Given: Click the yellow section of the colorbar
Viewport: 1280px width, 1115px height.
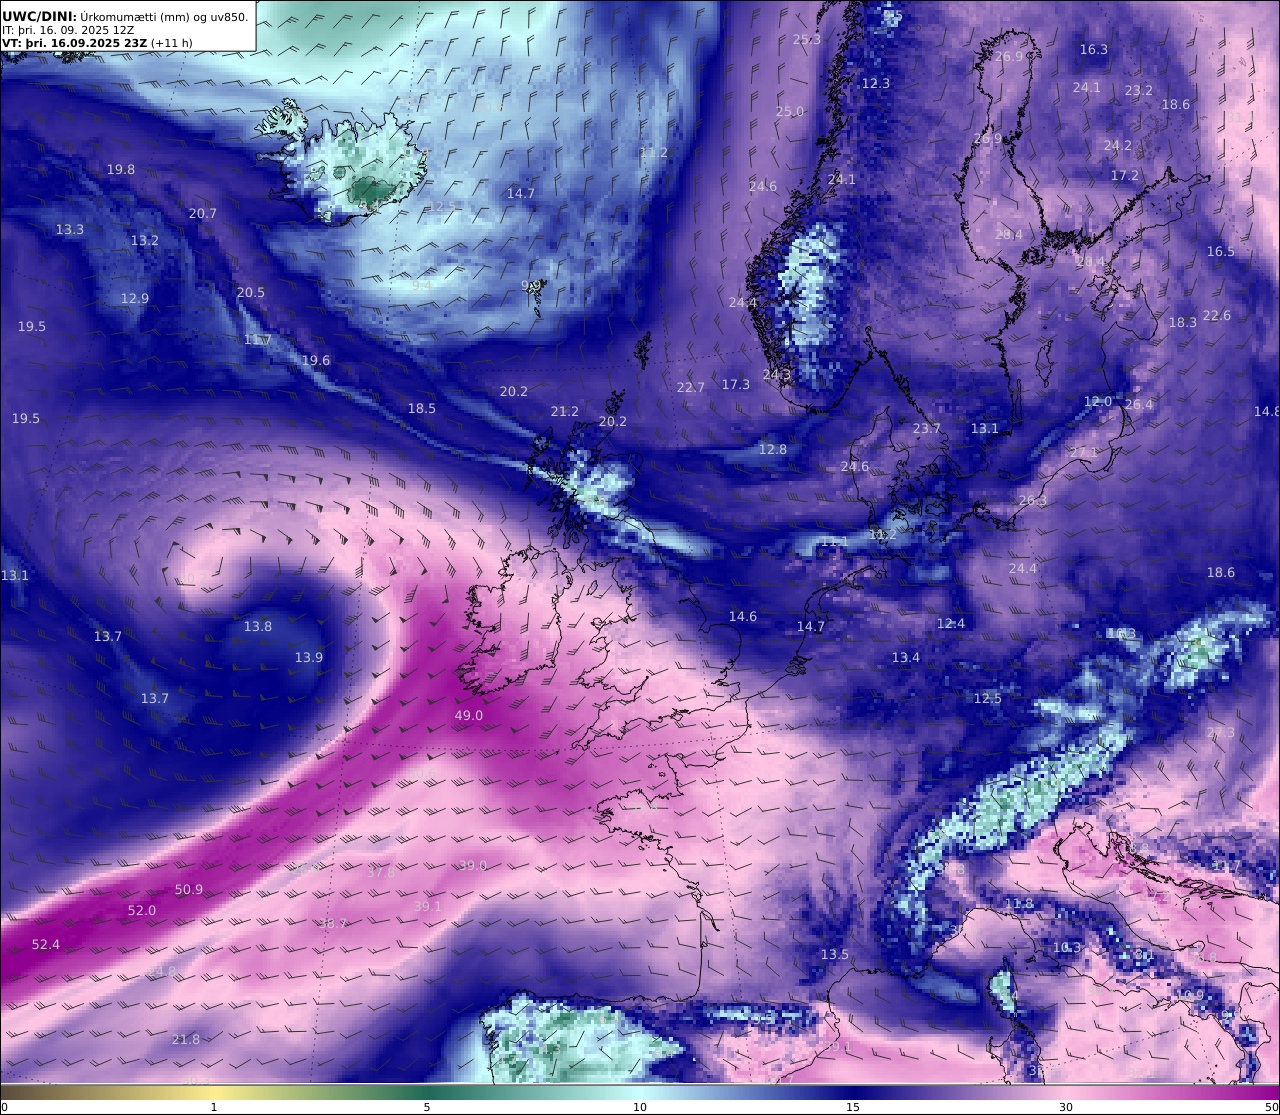Looking at the screenshot, I should click(214, 1092).
